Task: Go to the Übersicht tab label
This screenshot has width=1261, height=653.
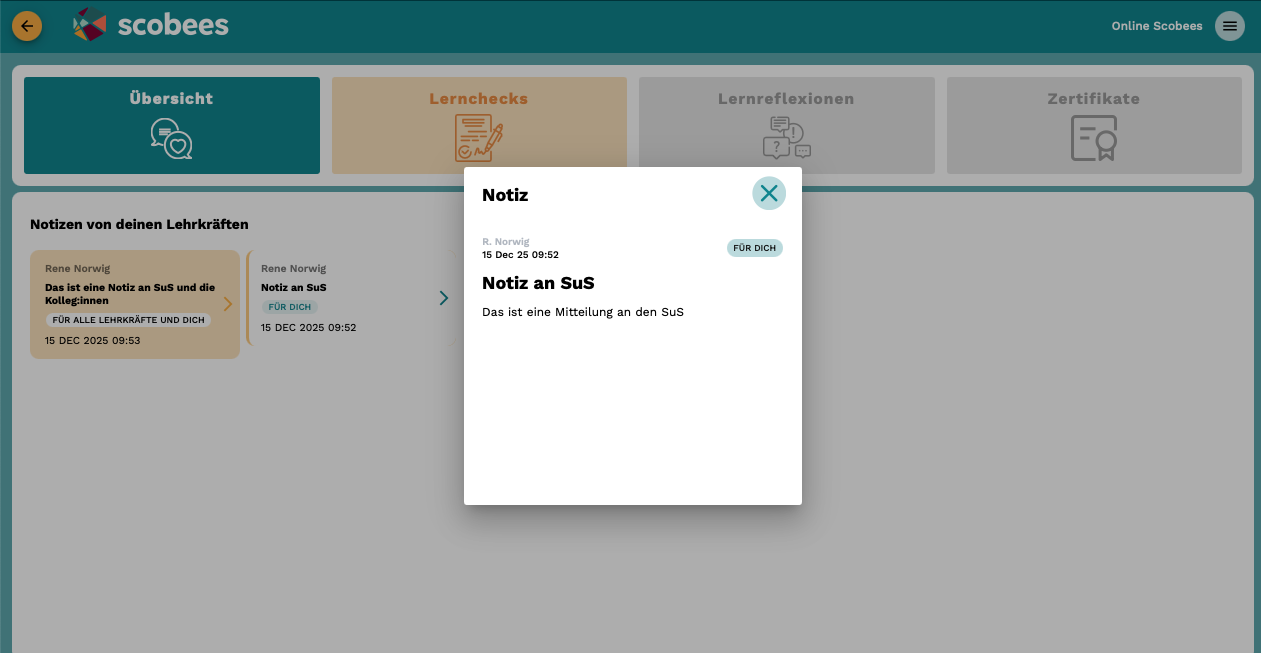Action: pyautogui.click(x=171, y=99)
